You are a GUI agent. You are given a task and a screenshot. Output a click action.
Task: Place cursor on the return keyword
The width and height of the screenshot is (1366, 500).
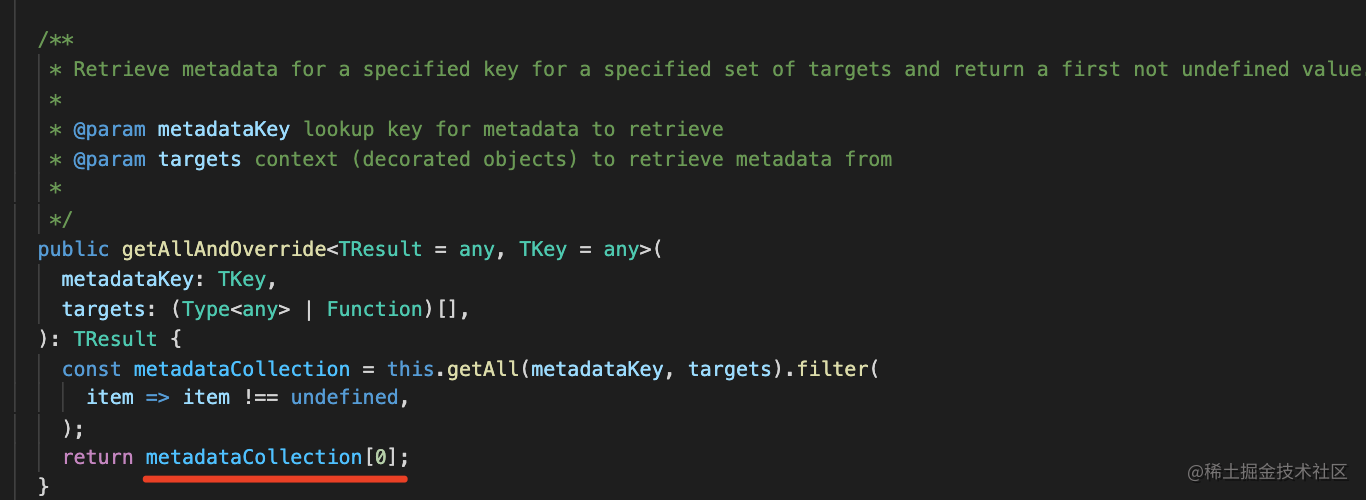pos(98,457)
